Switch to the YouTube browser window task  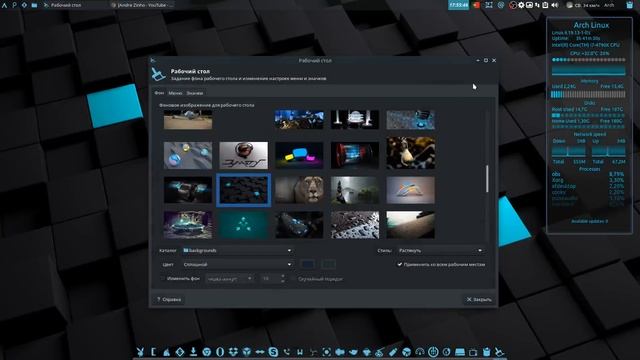(x=142, y=5)
